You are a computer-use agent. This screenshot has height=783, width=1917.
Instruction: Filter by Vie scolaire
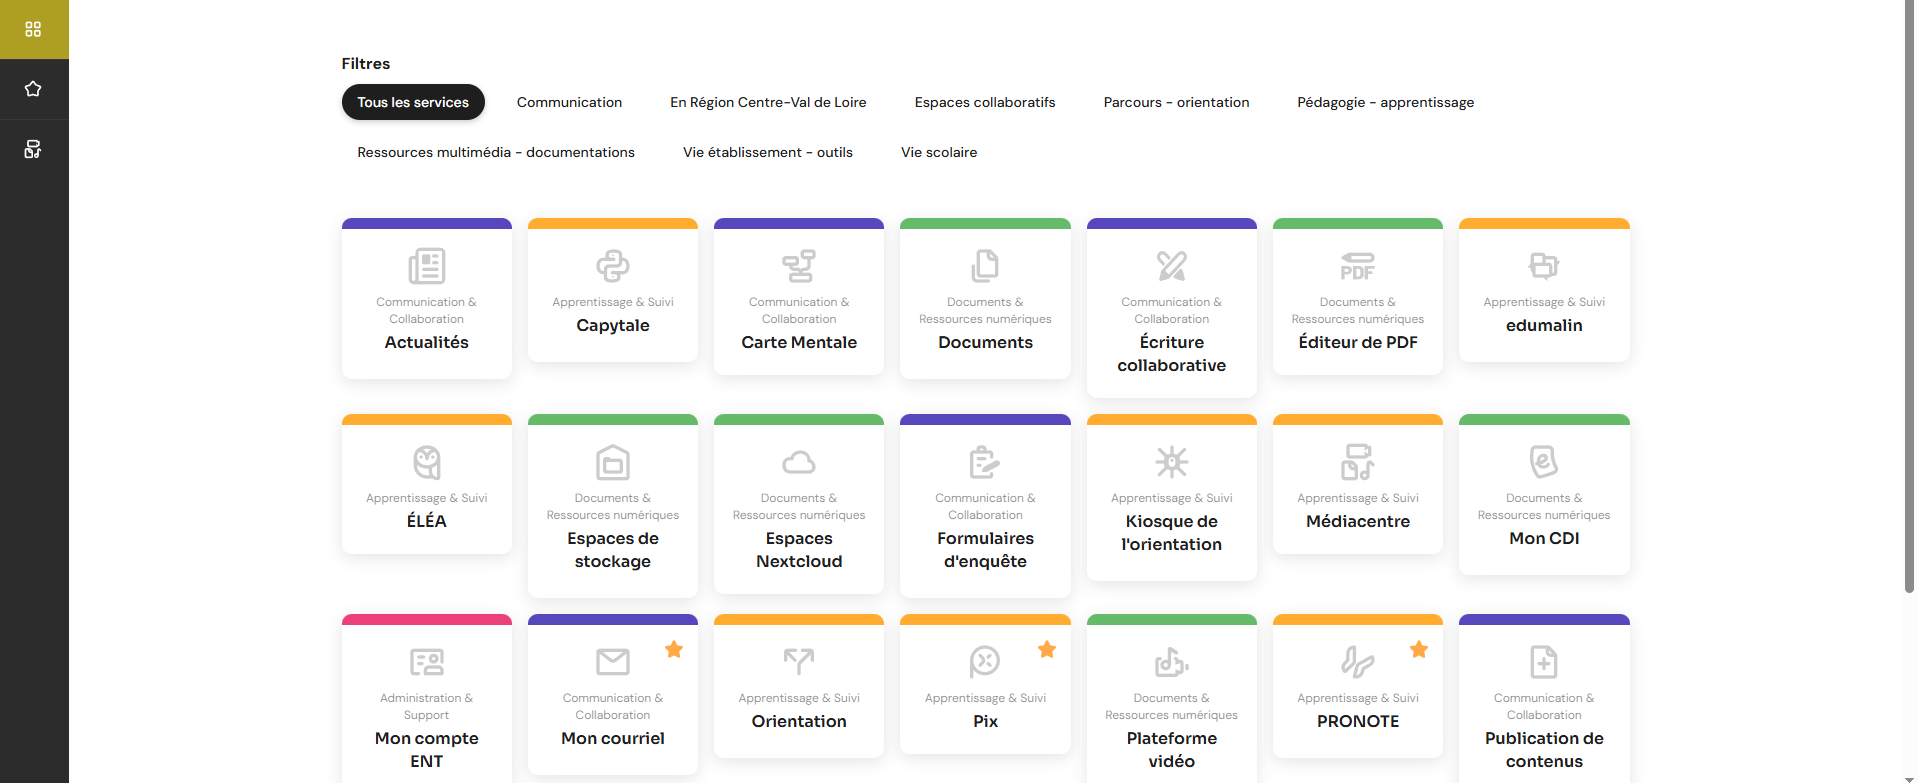pyautogui.click(x=939, y=152)
